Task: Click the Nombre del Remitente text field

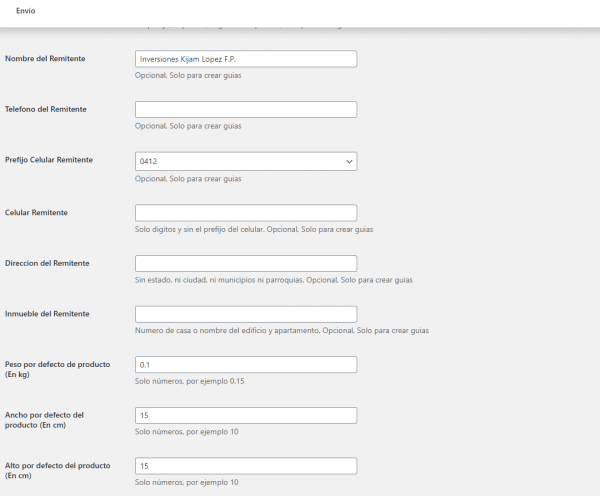Action: coord(246,59)
